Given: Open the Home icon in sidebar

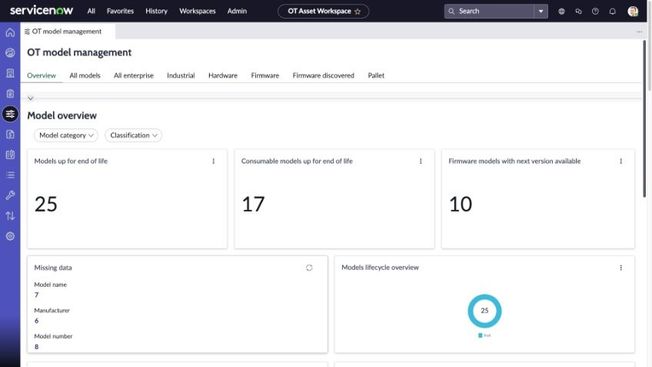Looking at the screenshot, I should pyautogui.click(x=10, y=32).
